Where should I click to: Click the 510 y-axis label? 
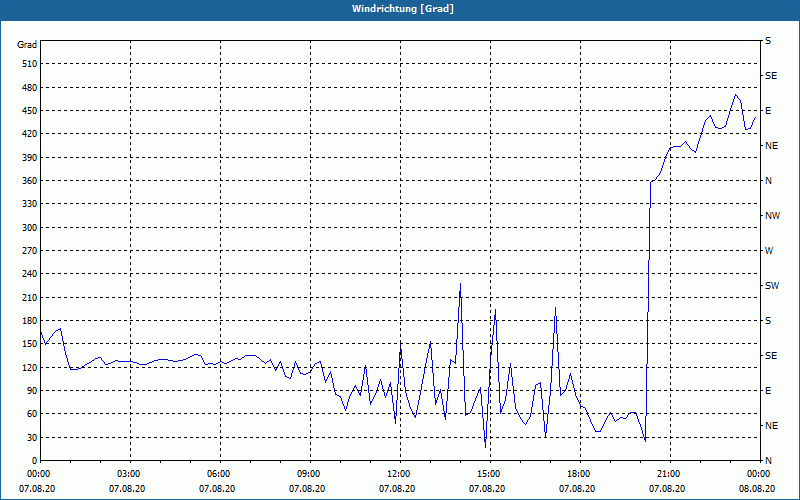30,64
